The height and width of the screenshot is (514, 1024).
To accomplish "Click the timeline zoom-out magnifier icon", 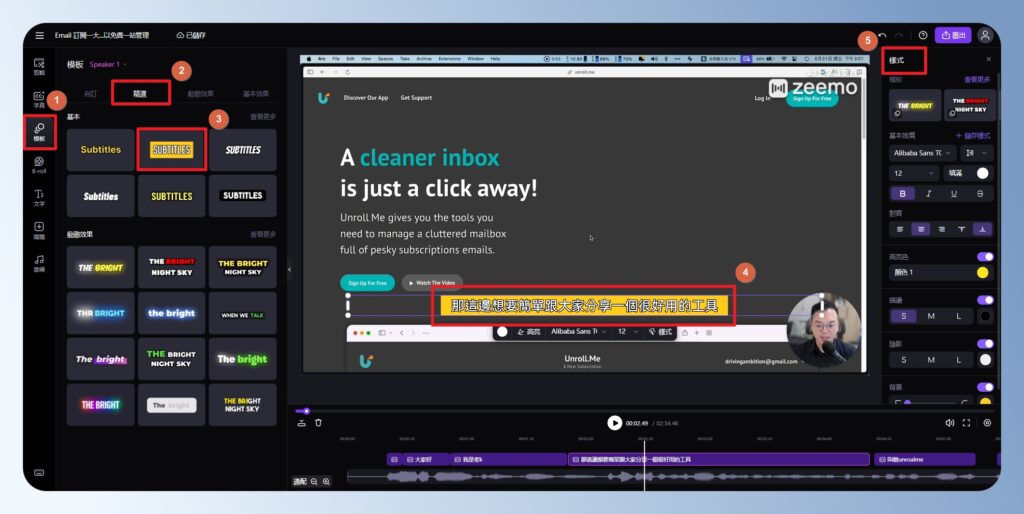I will pyautogui.click(x=314, y=481).
